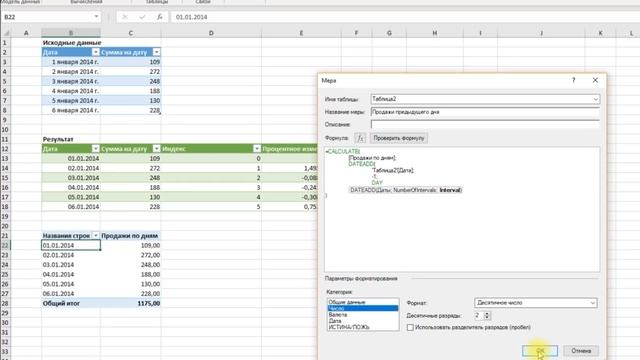Select ИСТИНА/ЛОЖЬ category
This screenshot has width=640, height=360.
tap(363, 327)
